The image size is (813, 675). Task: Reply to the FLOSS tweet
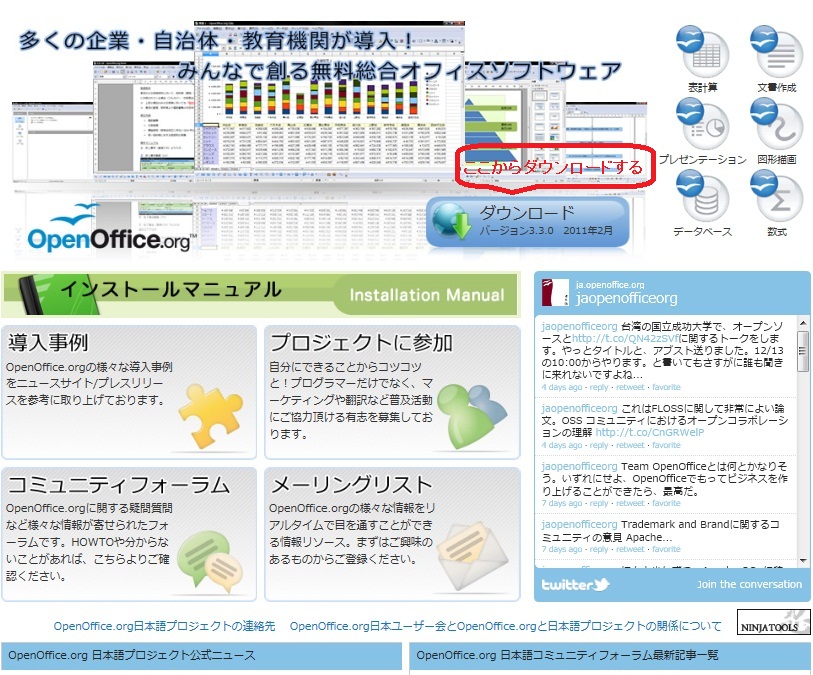point(599,445)
